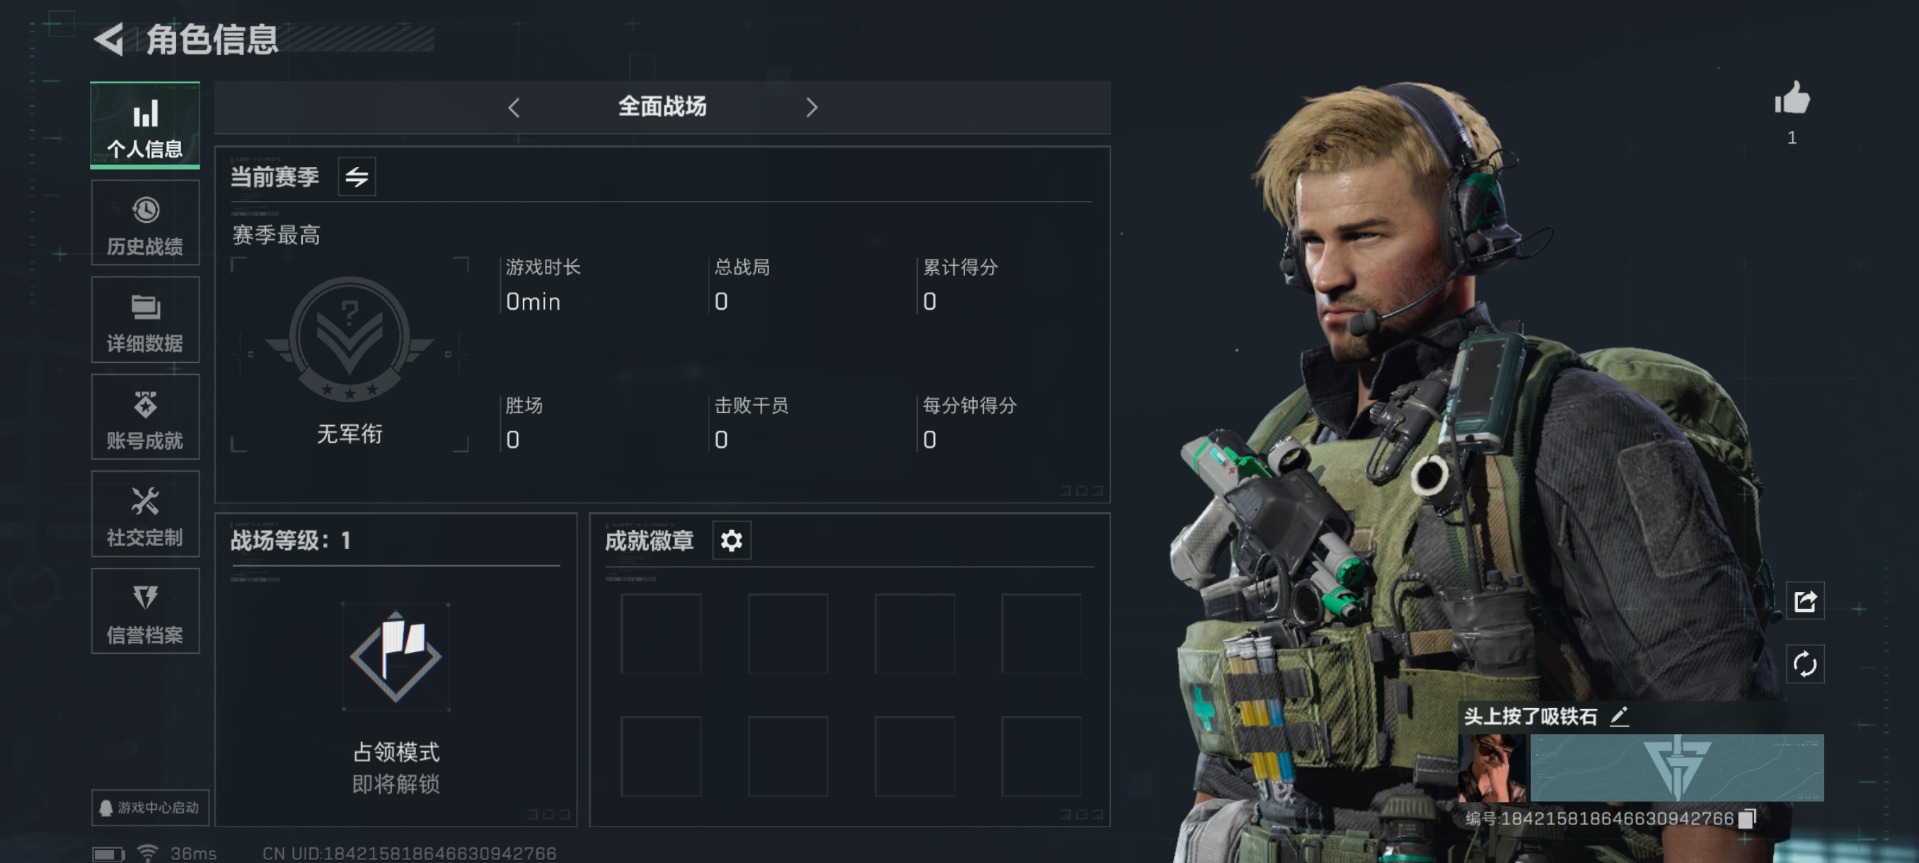This screenshot has height=863, width=1919.
Task: Open the 个人信息 tab
Action: 145,125
